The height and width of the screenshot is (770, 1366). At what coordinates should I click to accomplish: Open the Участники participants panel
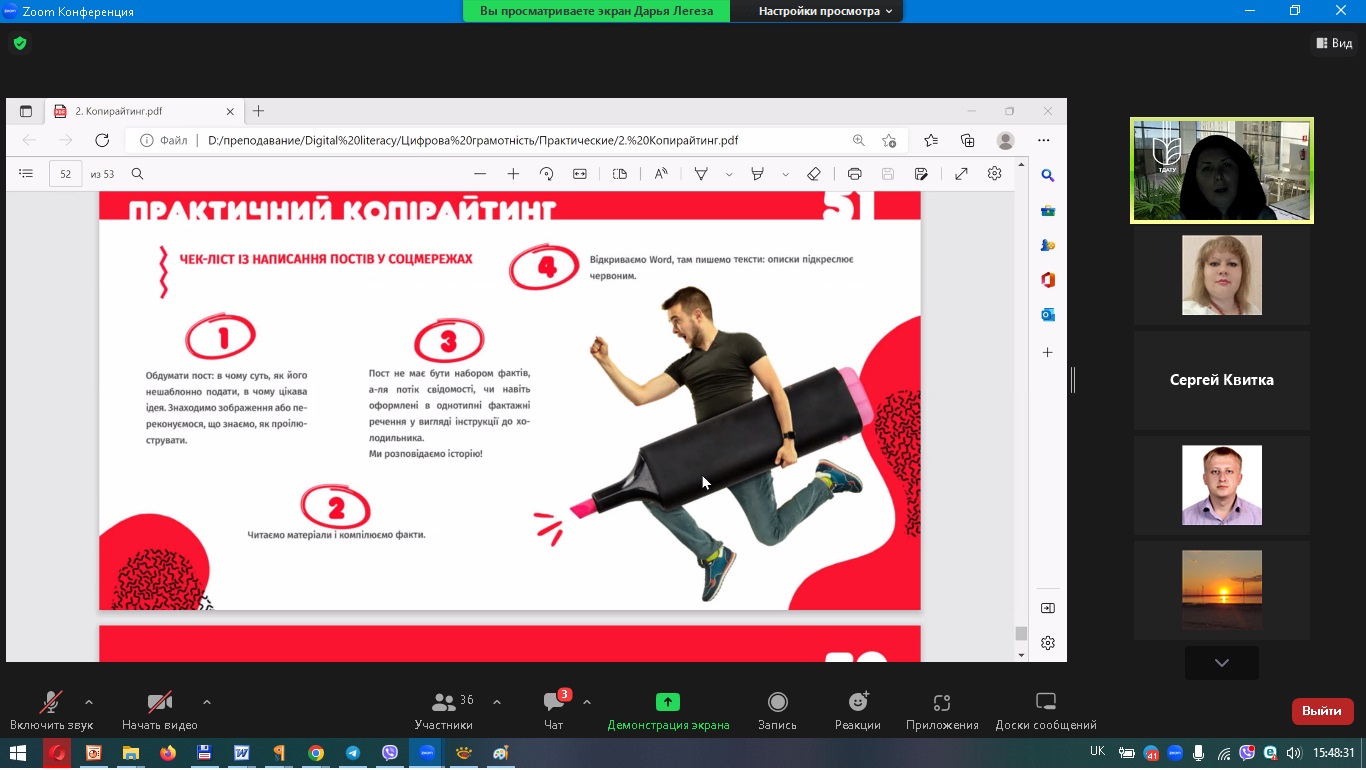click(444, 710)
